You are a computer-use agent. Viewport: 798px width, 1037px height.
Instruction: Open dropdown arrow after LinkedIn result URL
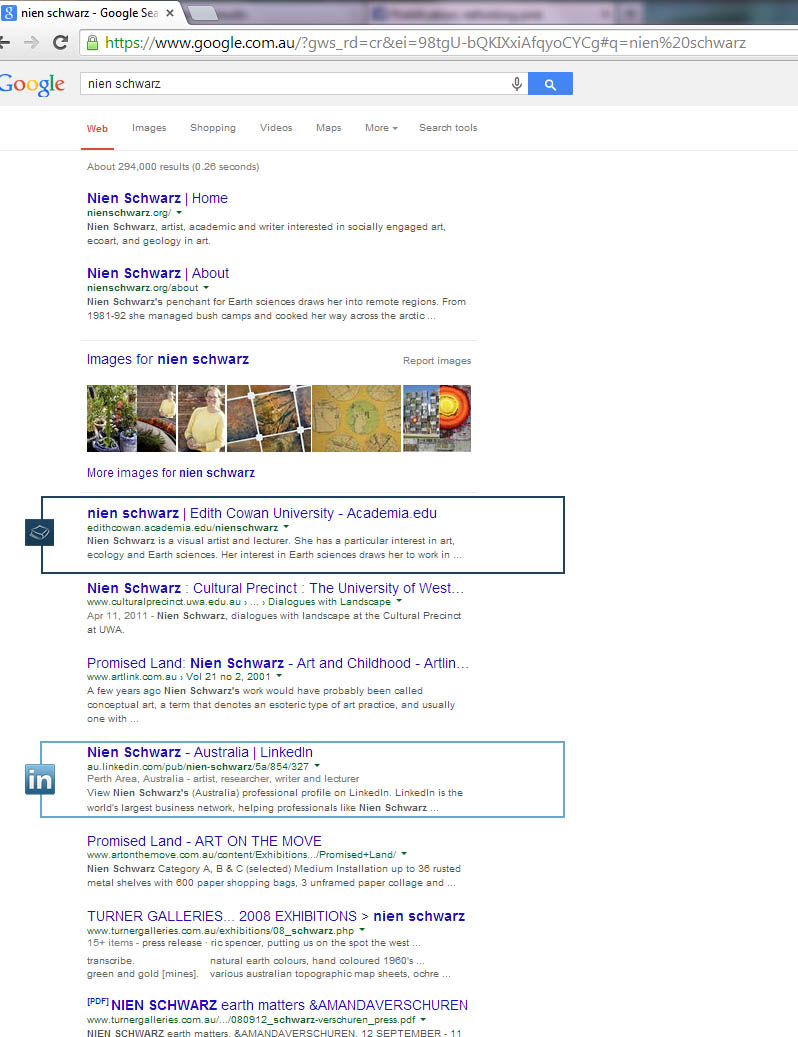pyautogui.click(x=317, y=766)
